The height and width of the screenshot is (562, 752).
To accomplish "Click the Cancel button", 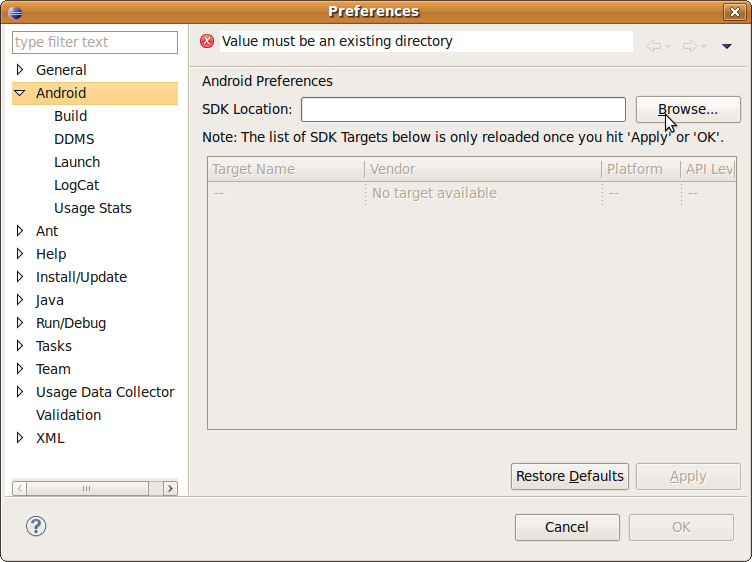I will tap(567, 527).
